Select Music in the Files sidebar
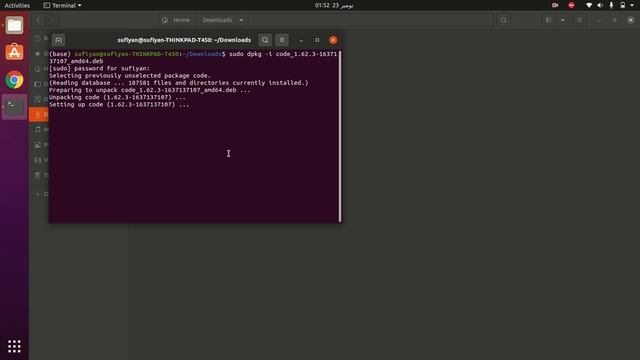The image size is (640, 360). (x=40, y=130)
